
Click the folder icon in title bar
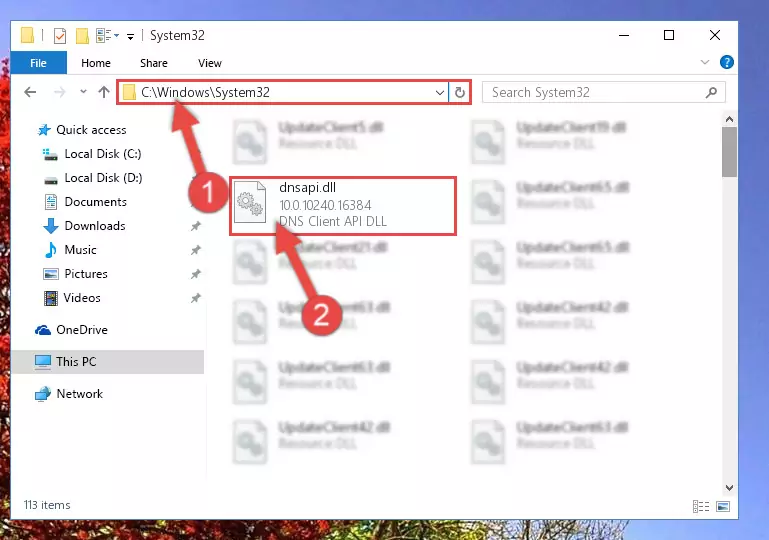point(27,36)
